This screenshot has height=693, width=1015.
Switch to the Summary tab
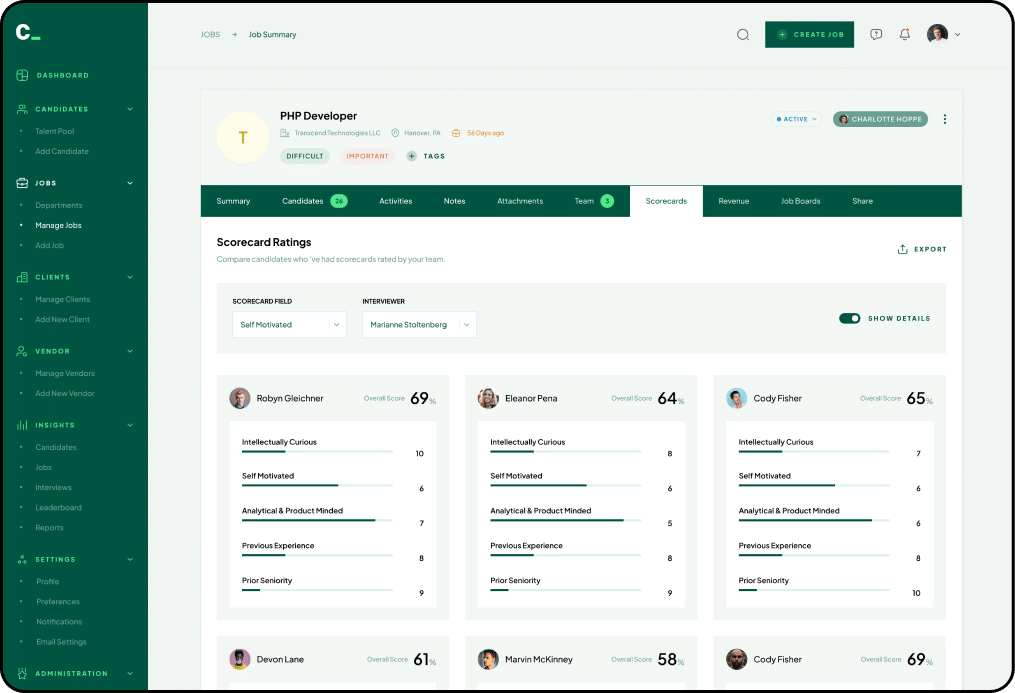coord(233,201)
